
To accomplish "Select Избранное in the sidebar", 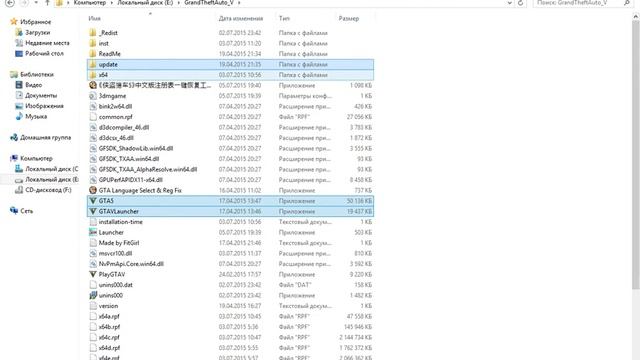I will 31,22.
